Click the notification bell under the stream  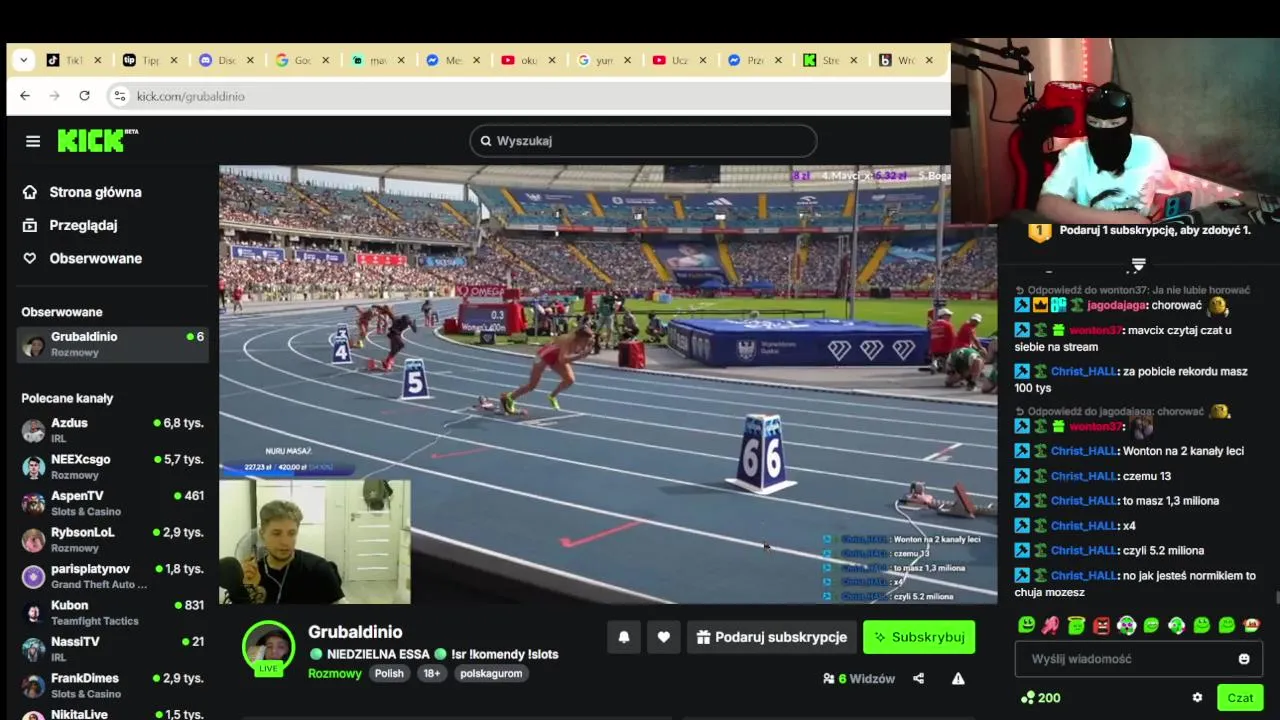pyautogui.click(x=624, y=637)
